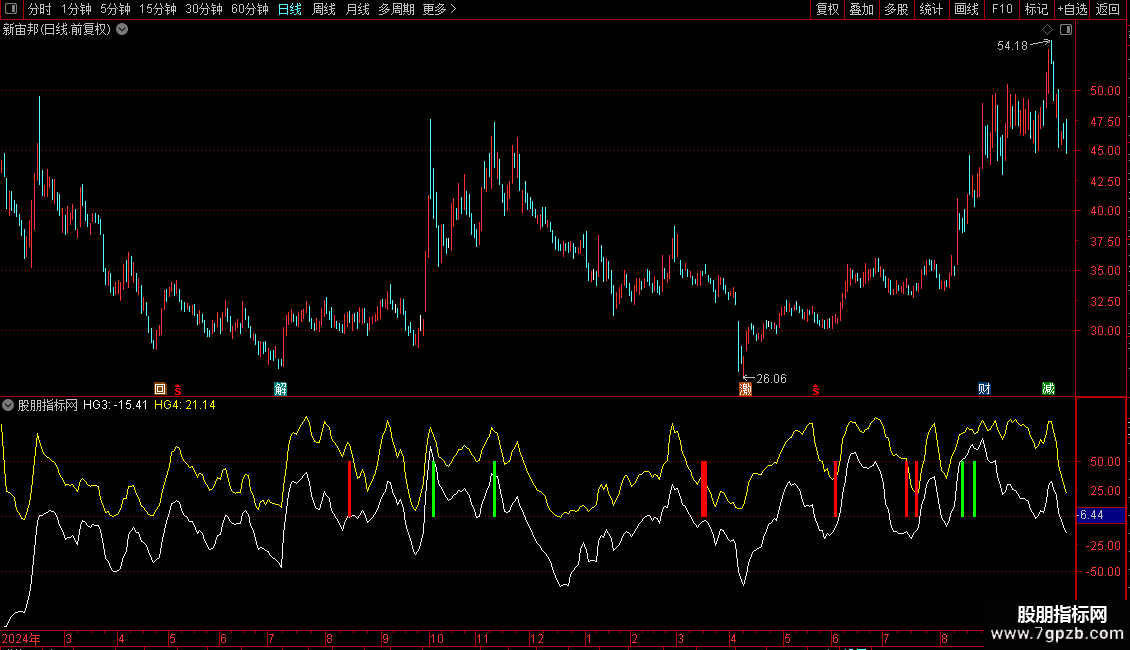Open the F10 company info page
This screenshot has height=650, width=1130.
click(1002, 9)
